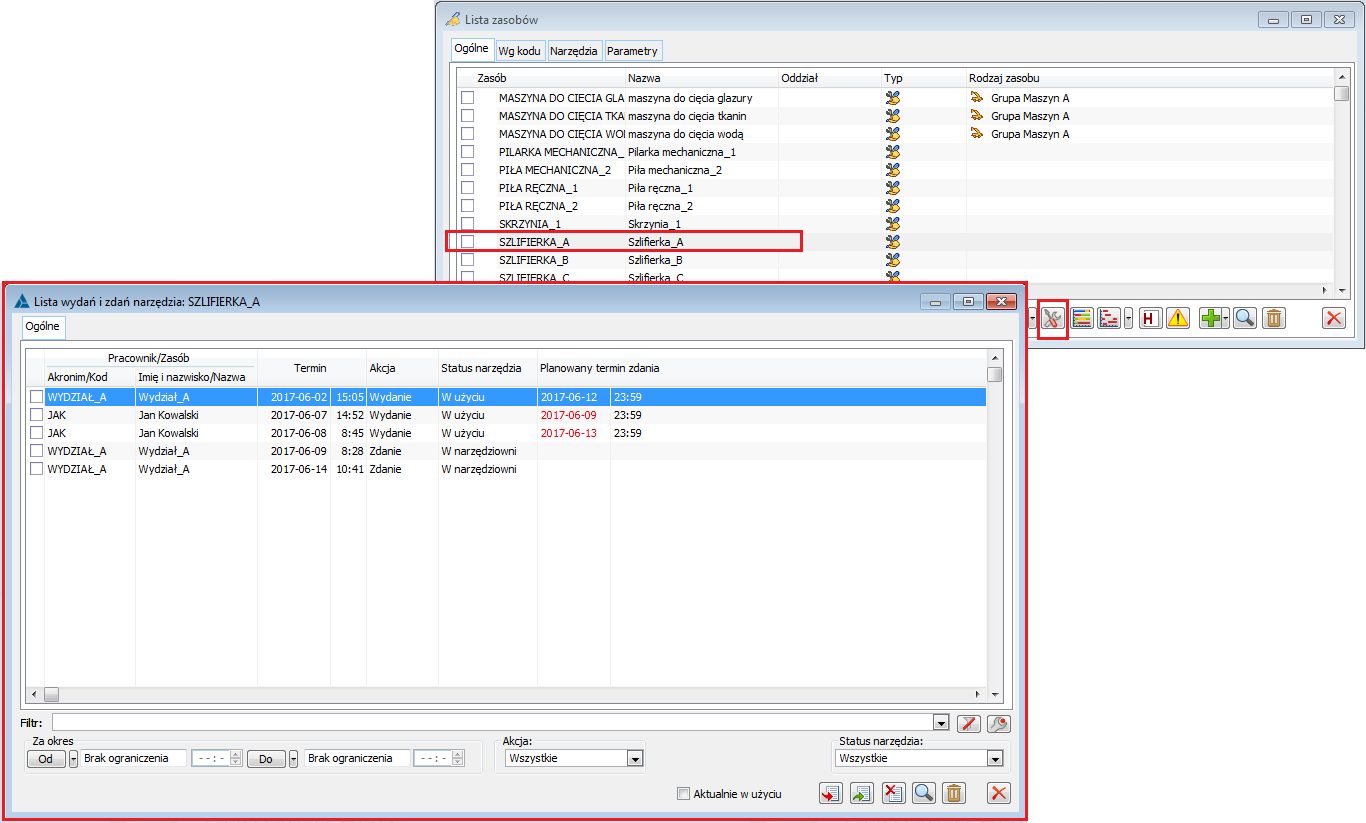Viewport: 1366px width, 823px height.
Task: Click into the Filtr input field
Action: (492, 723)
